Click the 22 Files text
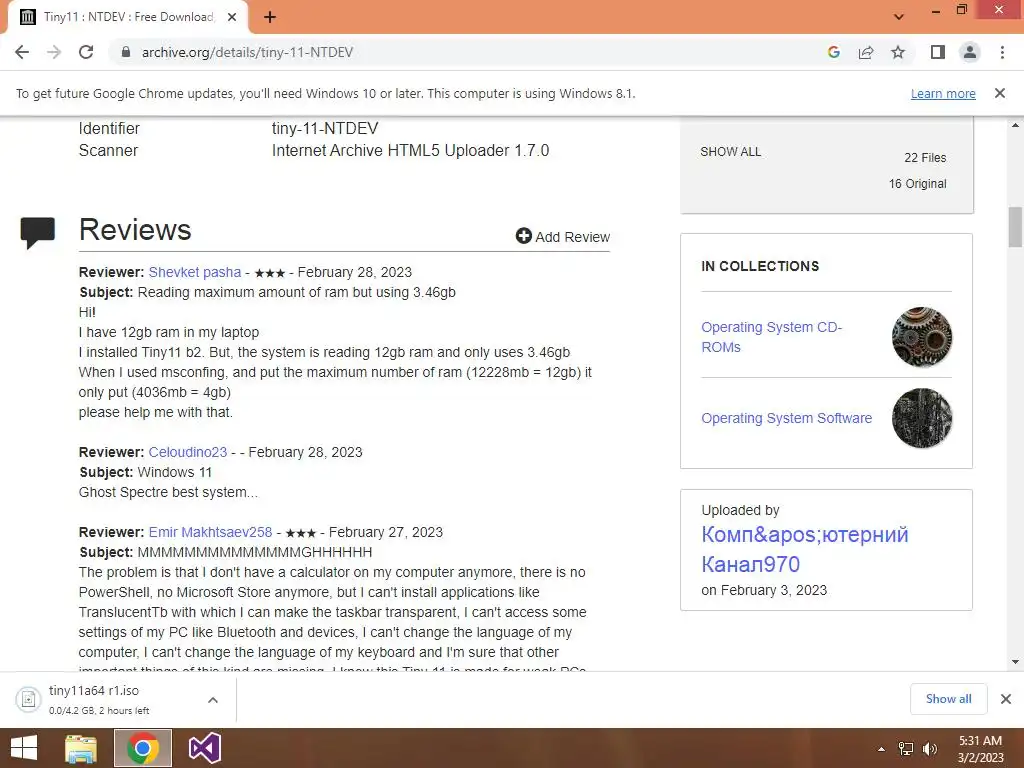 click(x=925, y=157)
